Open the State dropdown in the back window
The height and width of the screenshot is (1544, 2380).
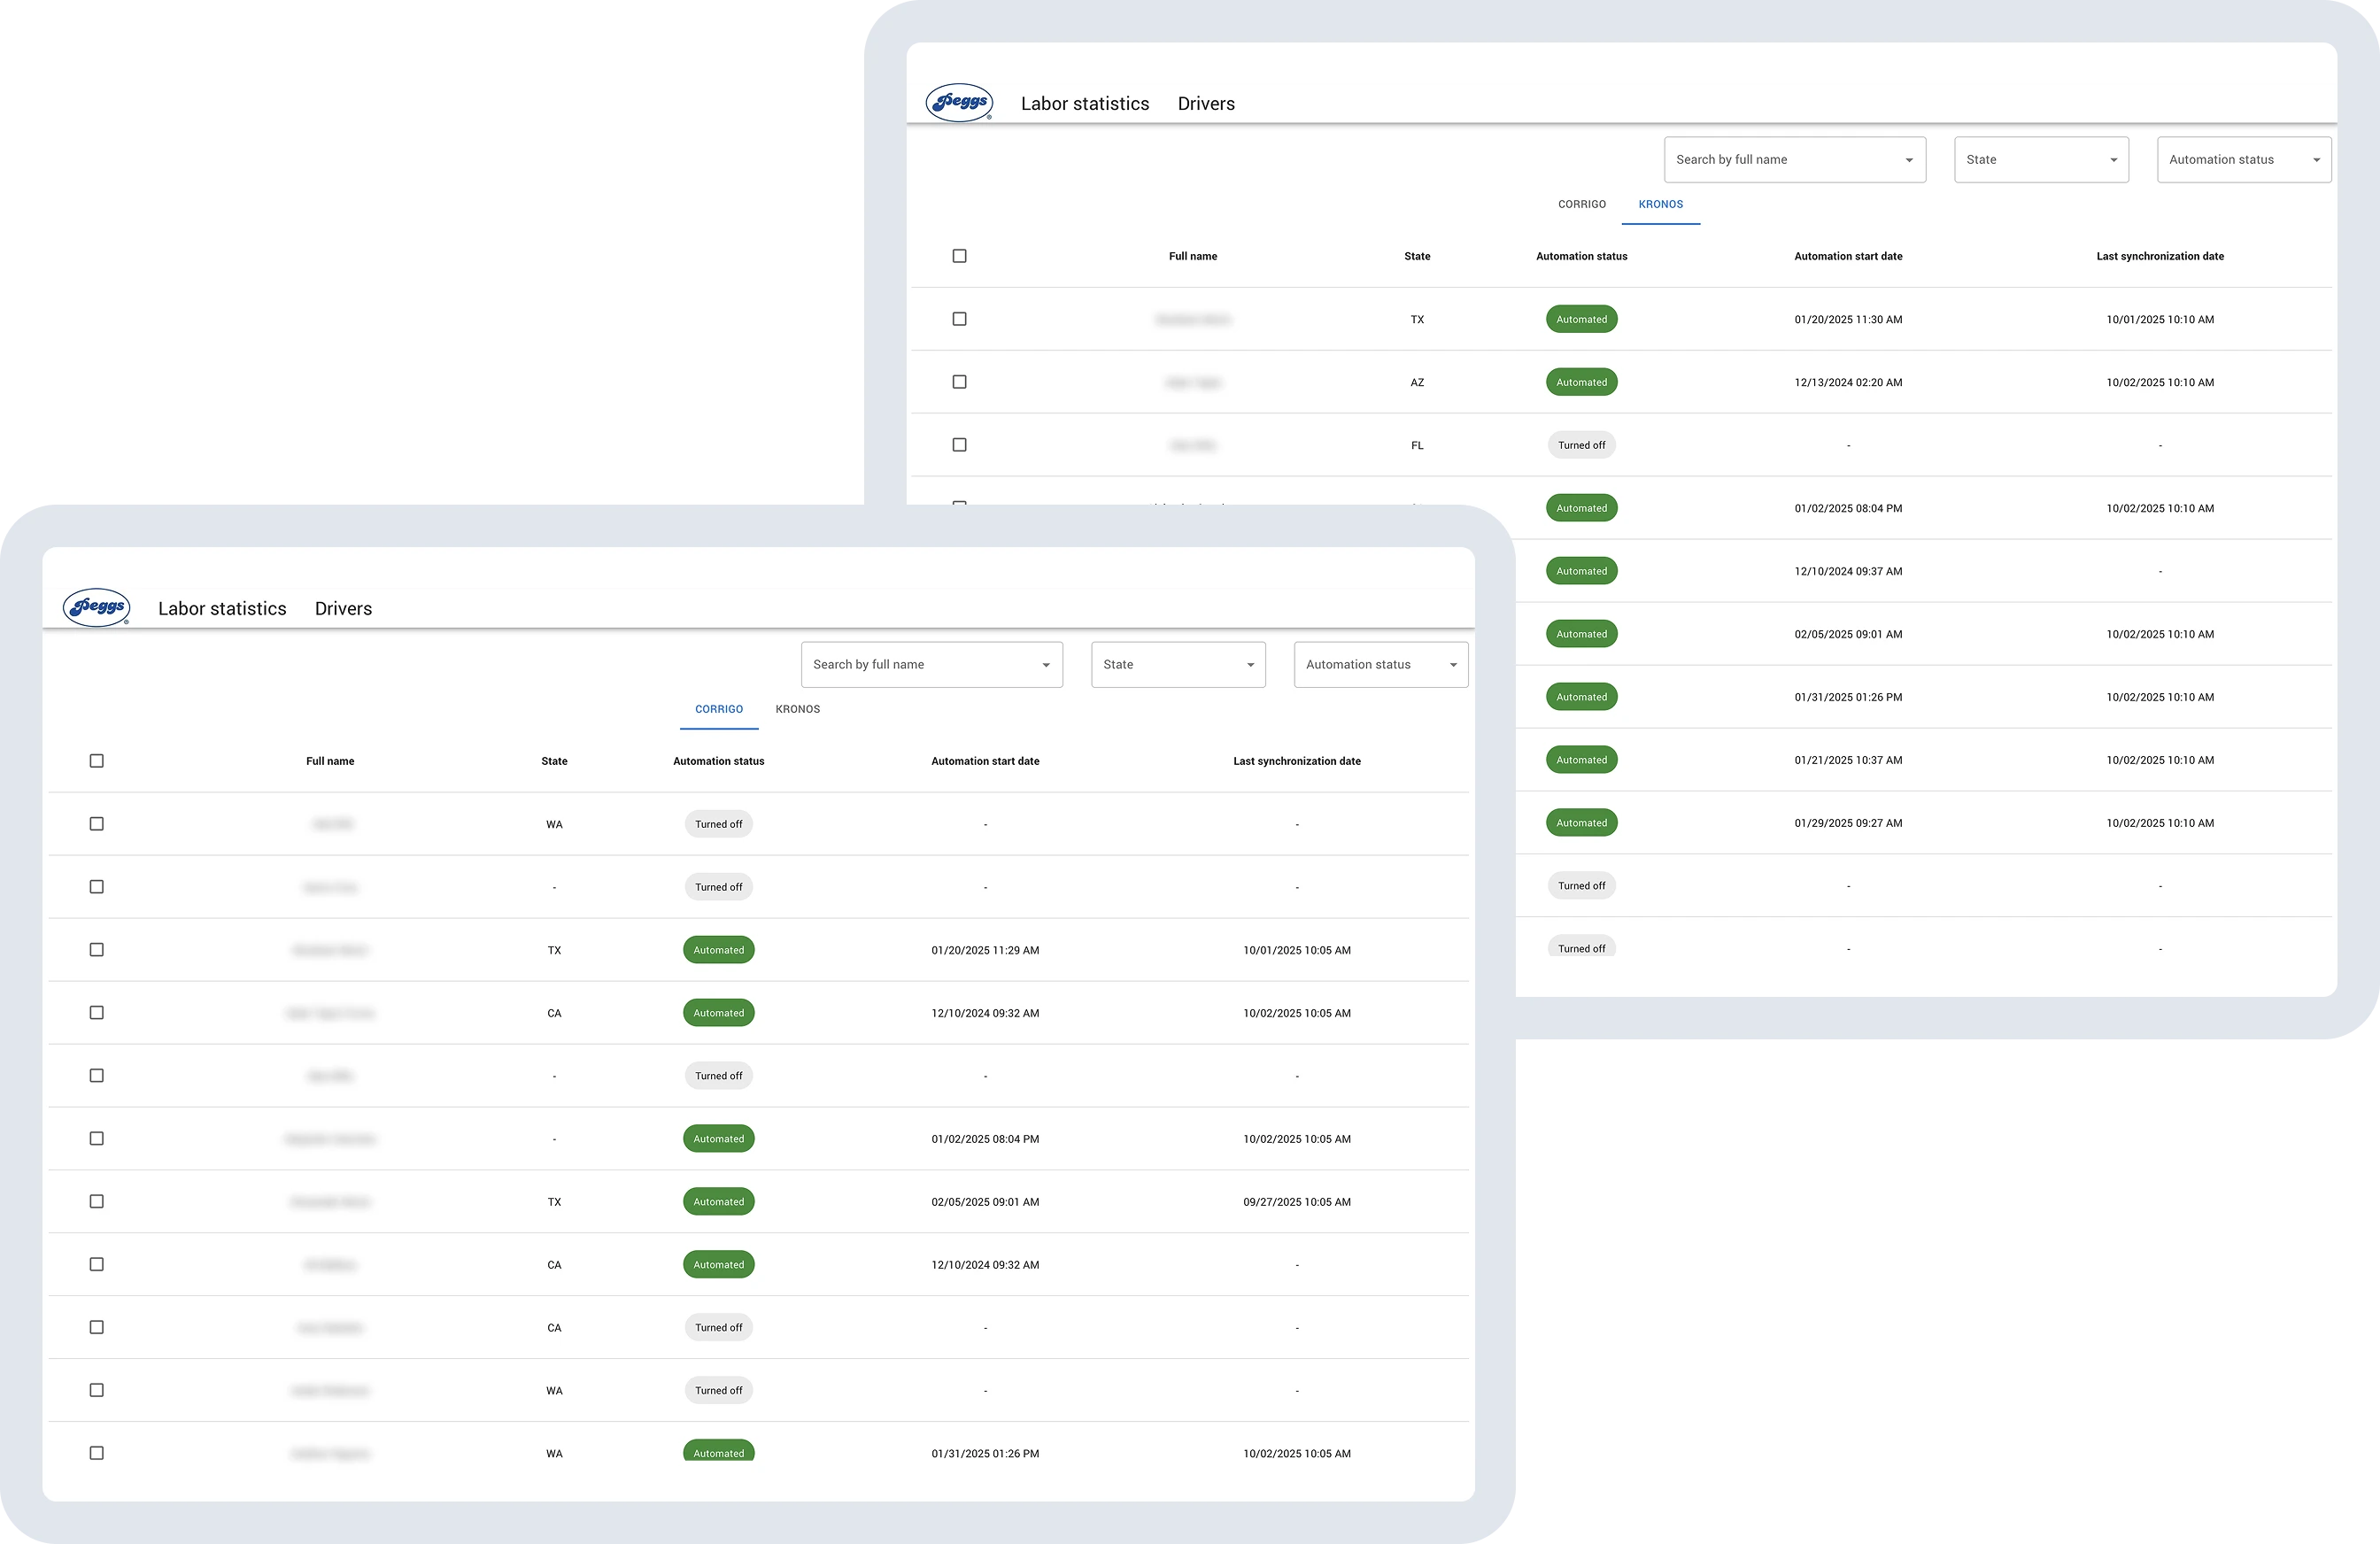coord(2041,159)
